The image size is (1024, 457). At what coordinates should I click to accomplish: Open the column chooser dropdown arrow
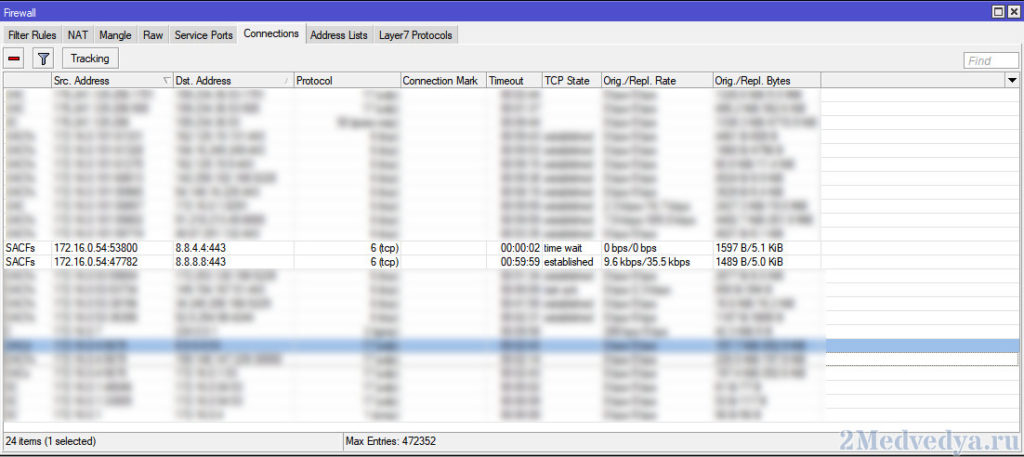[x=1012, y=80]
